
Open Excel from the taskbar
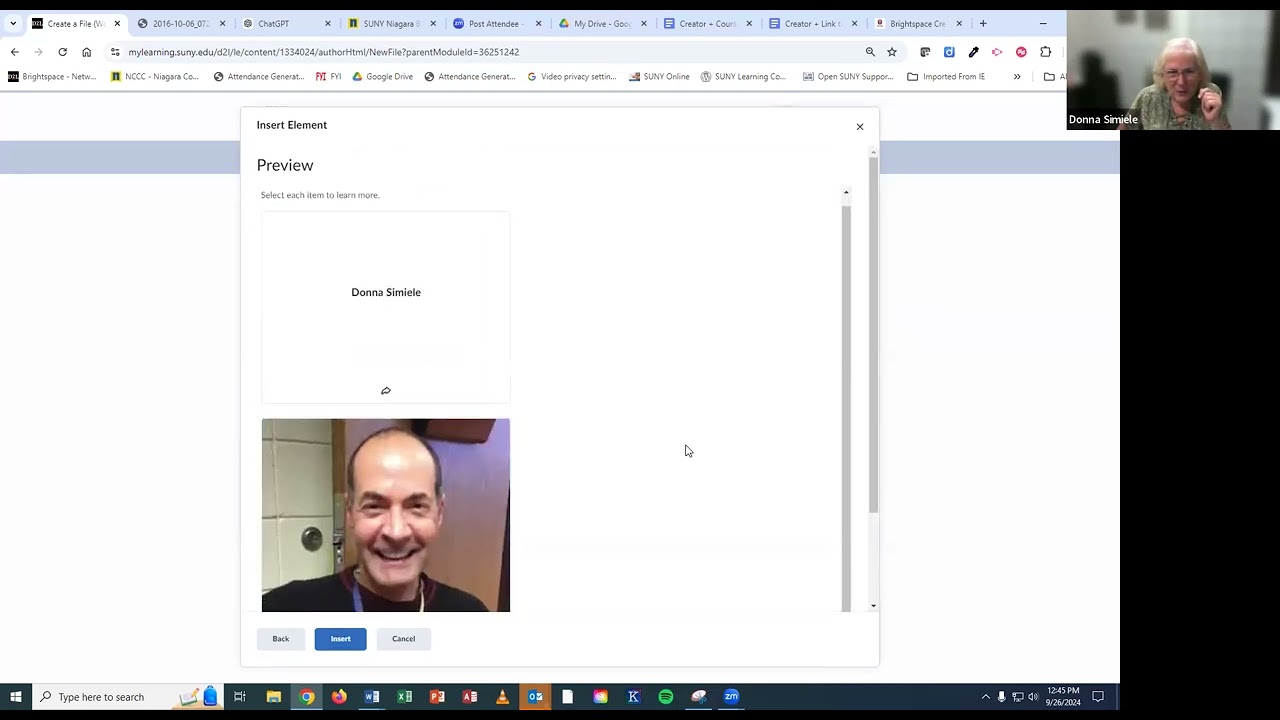(405, 697)
